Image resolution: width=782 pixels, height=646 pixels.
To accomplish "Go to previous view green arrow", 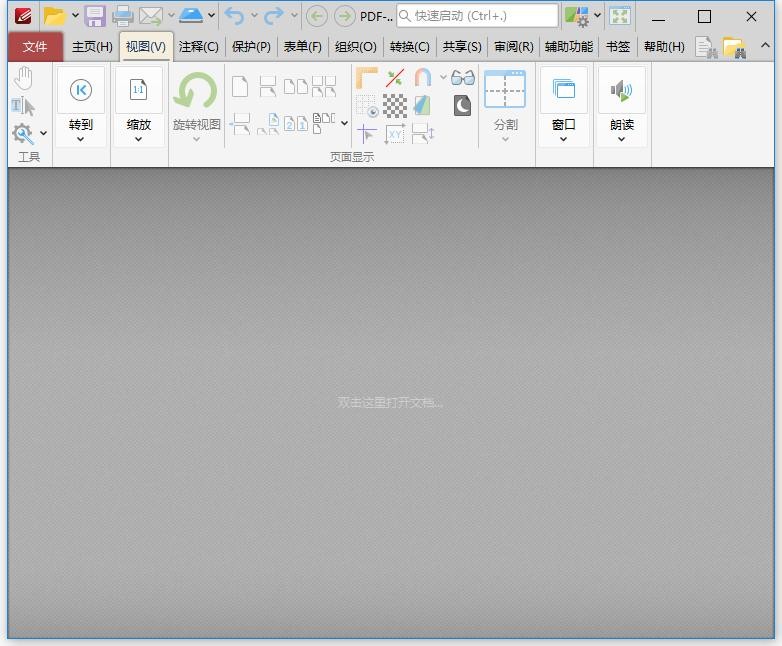I will 316,16.
